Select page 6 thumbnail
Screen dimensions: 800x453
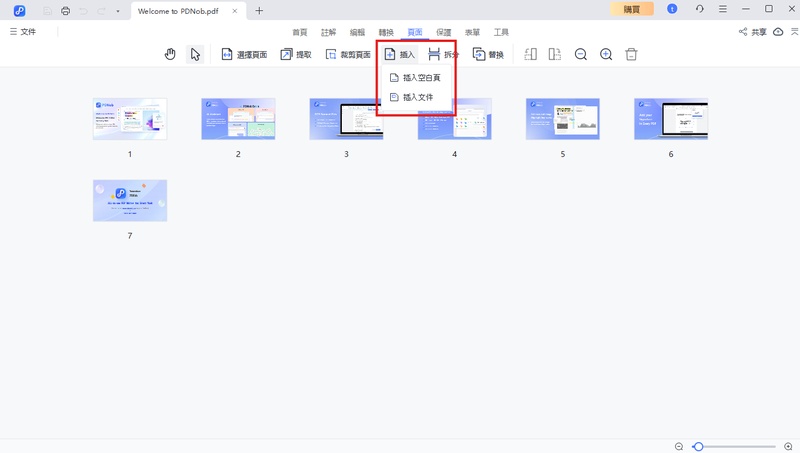click(671, 119)
